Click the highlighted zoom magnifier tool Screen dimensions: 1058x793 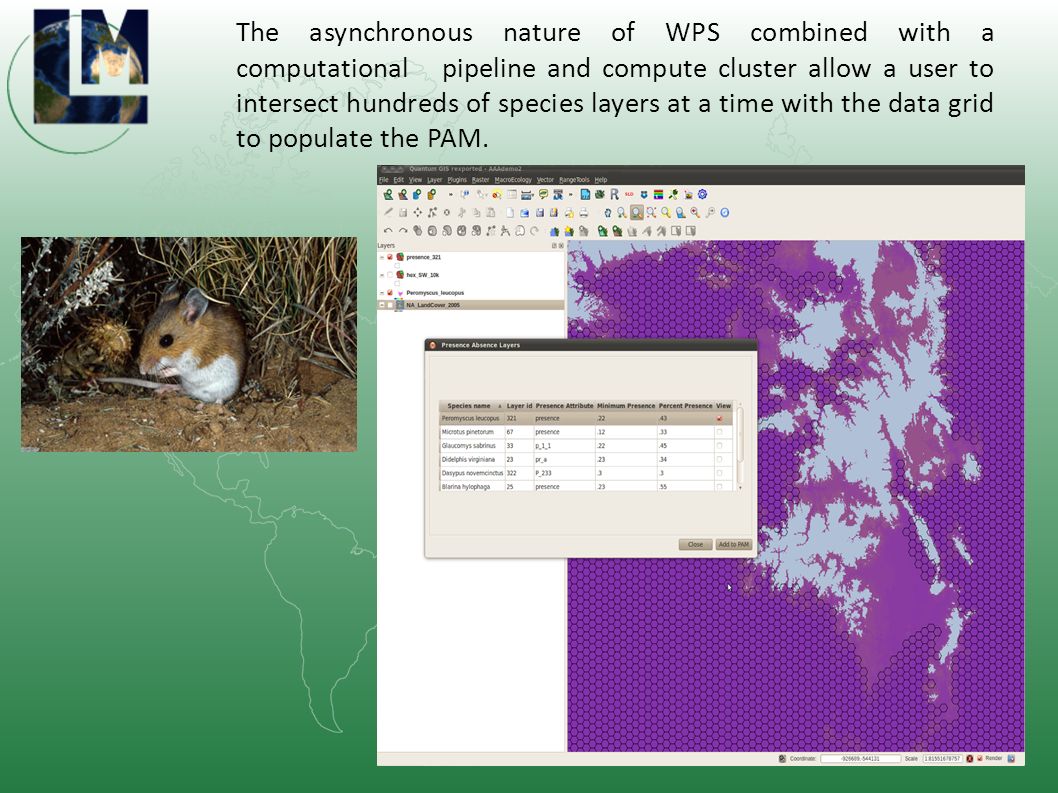coord(637,213)
